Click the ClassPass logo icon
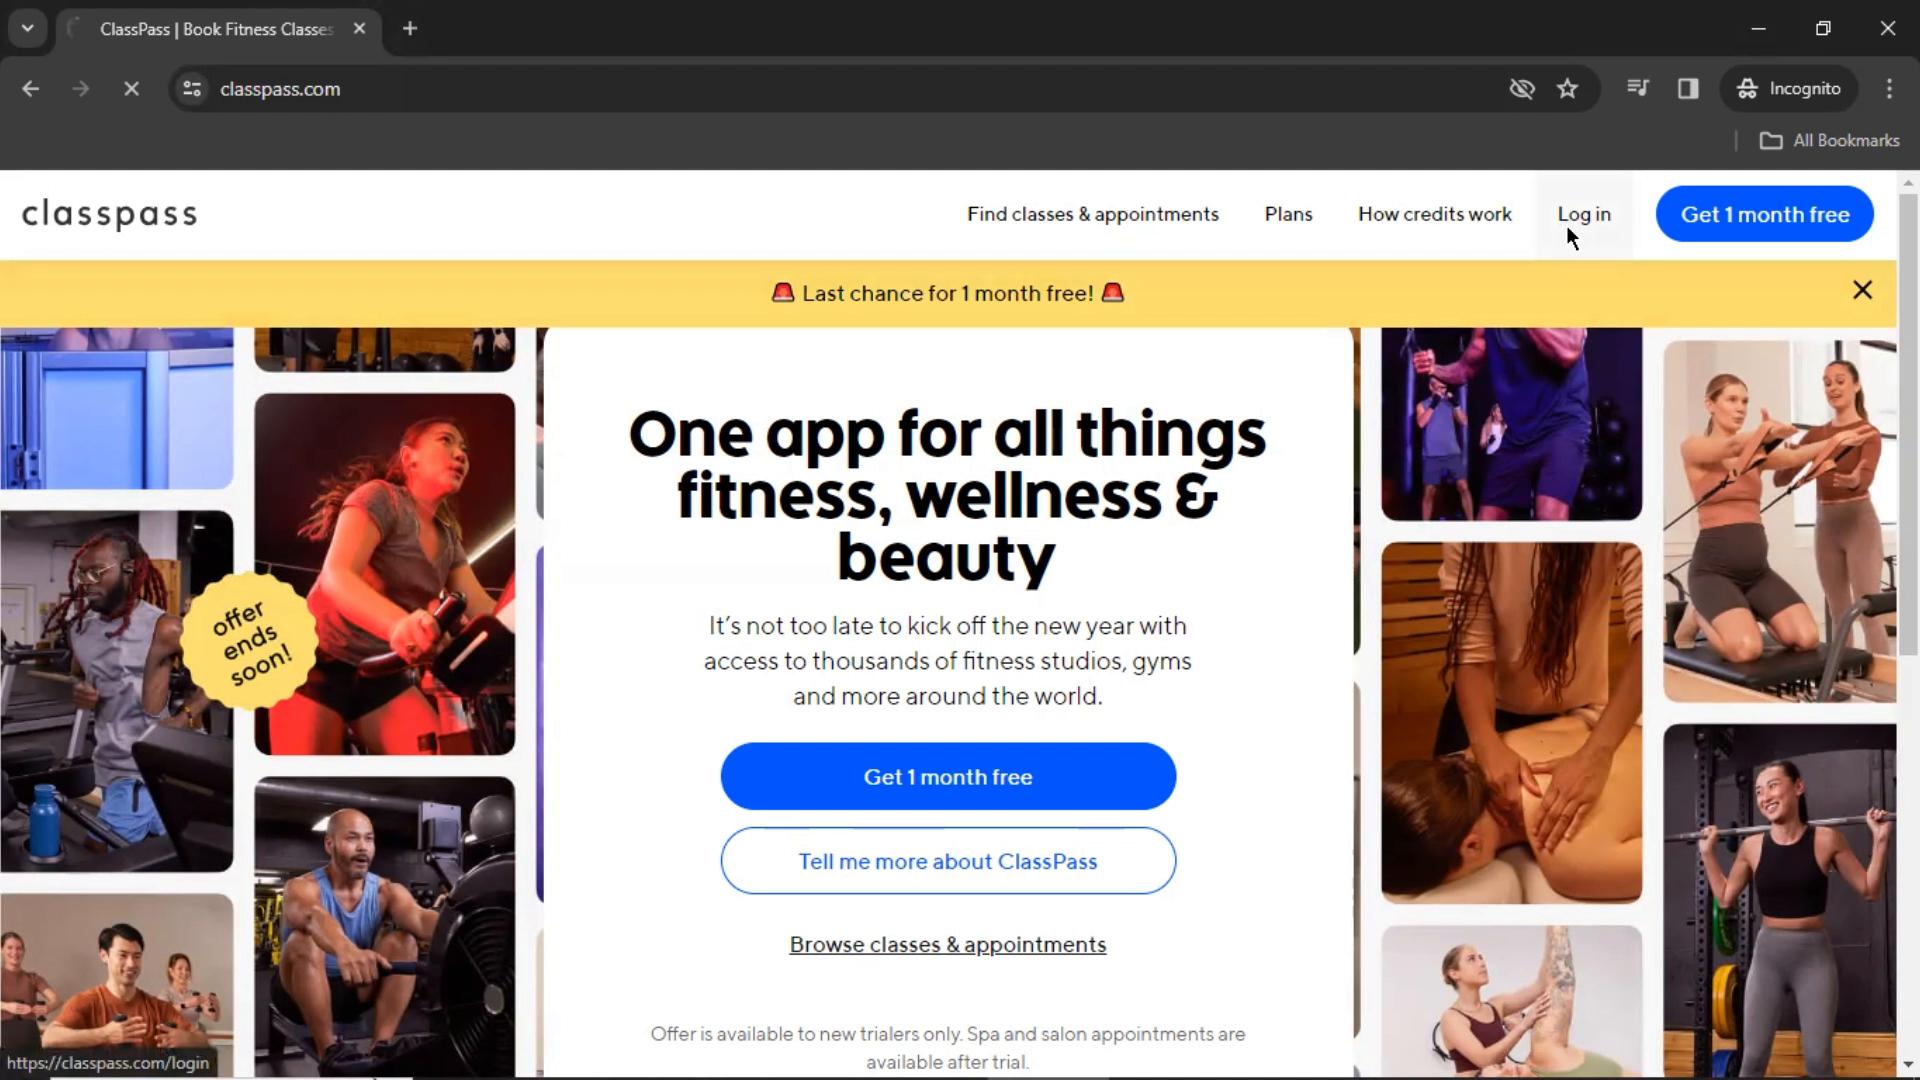 (109, 214)
